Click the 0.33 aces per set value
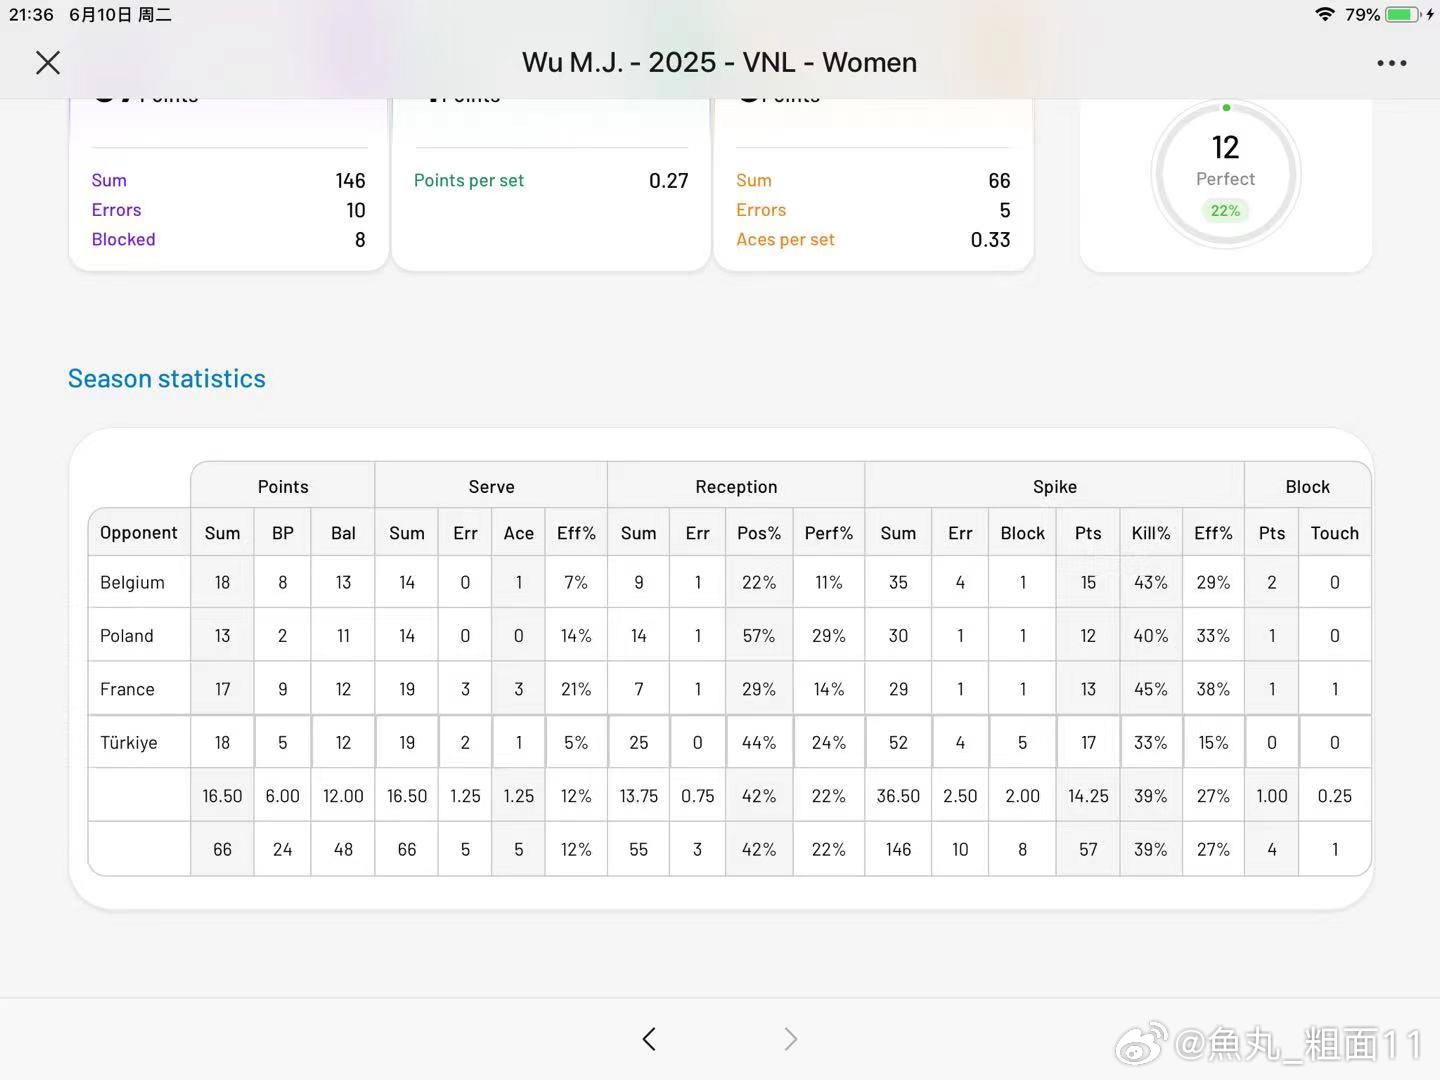 click(x=990, y=240)
